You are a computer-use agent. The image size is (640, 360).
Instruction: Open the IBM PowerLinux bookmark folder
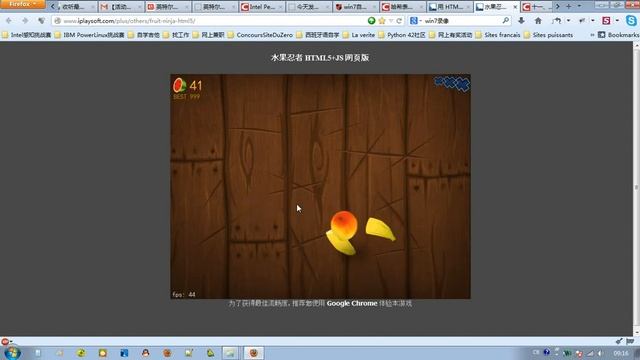89,35
